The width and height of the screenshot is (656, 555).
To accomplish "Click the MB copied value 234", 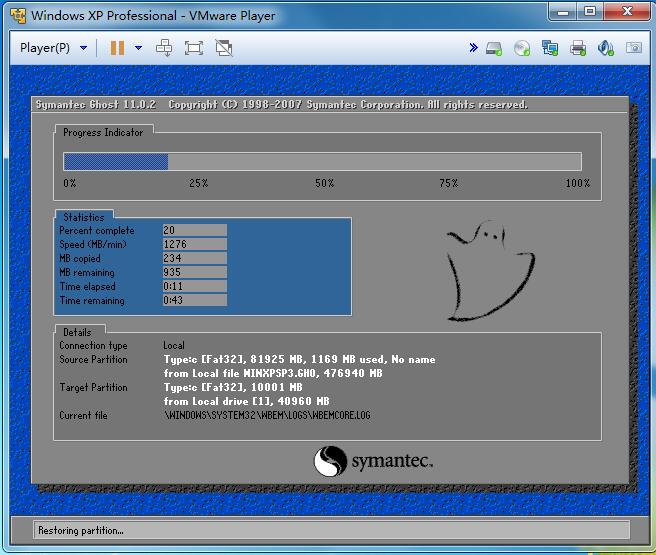I will click(x=195, y=258).
